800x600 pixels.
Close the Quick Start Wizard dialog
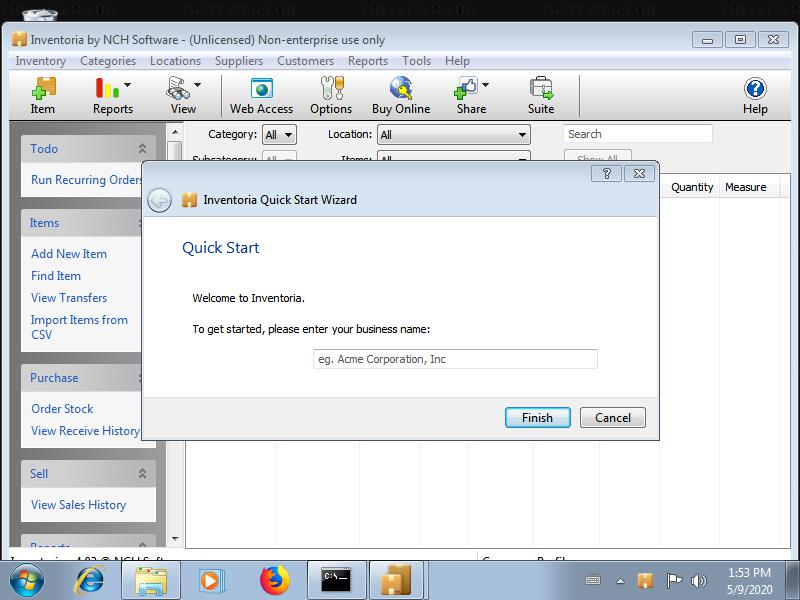639,173
